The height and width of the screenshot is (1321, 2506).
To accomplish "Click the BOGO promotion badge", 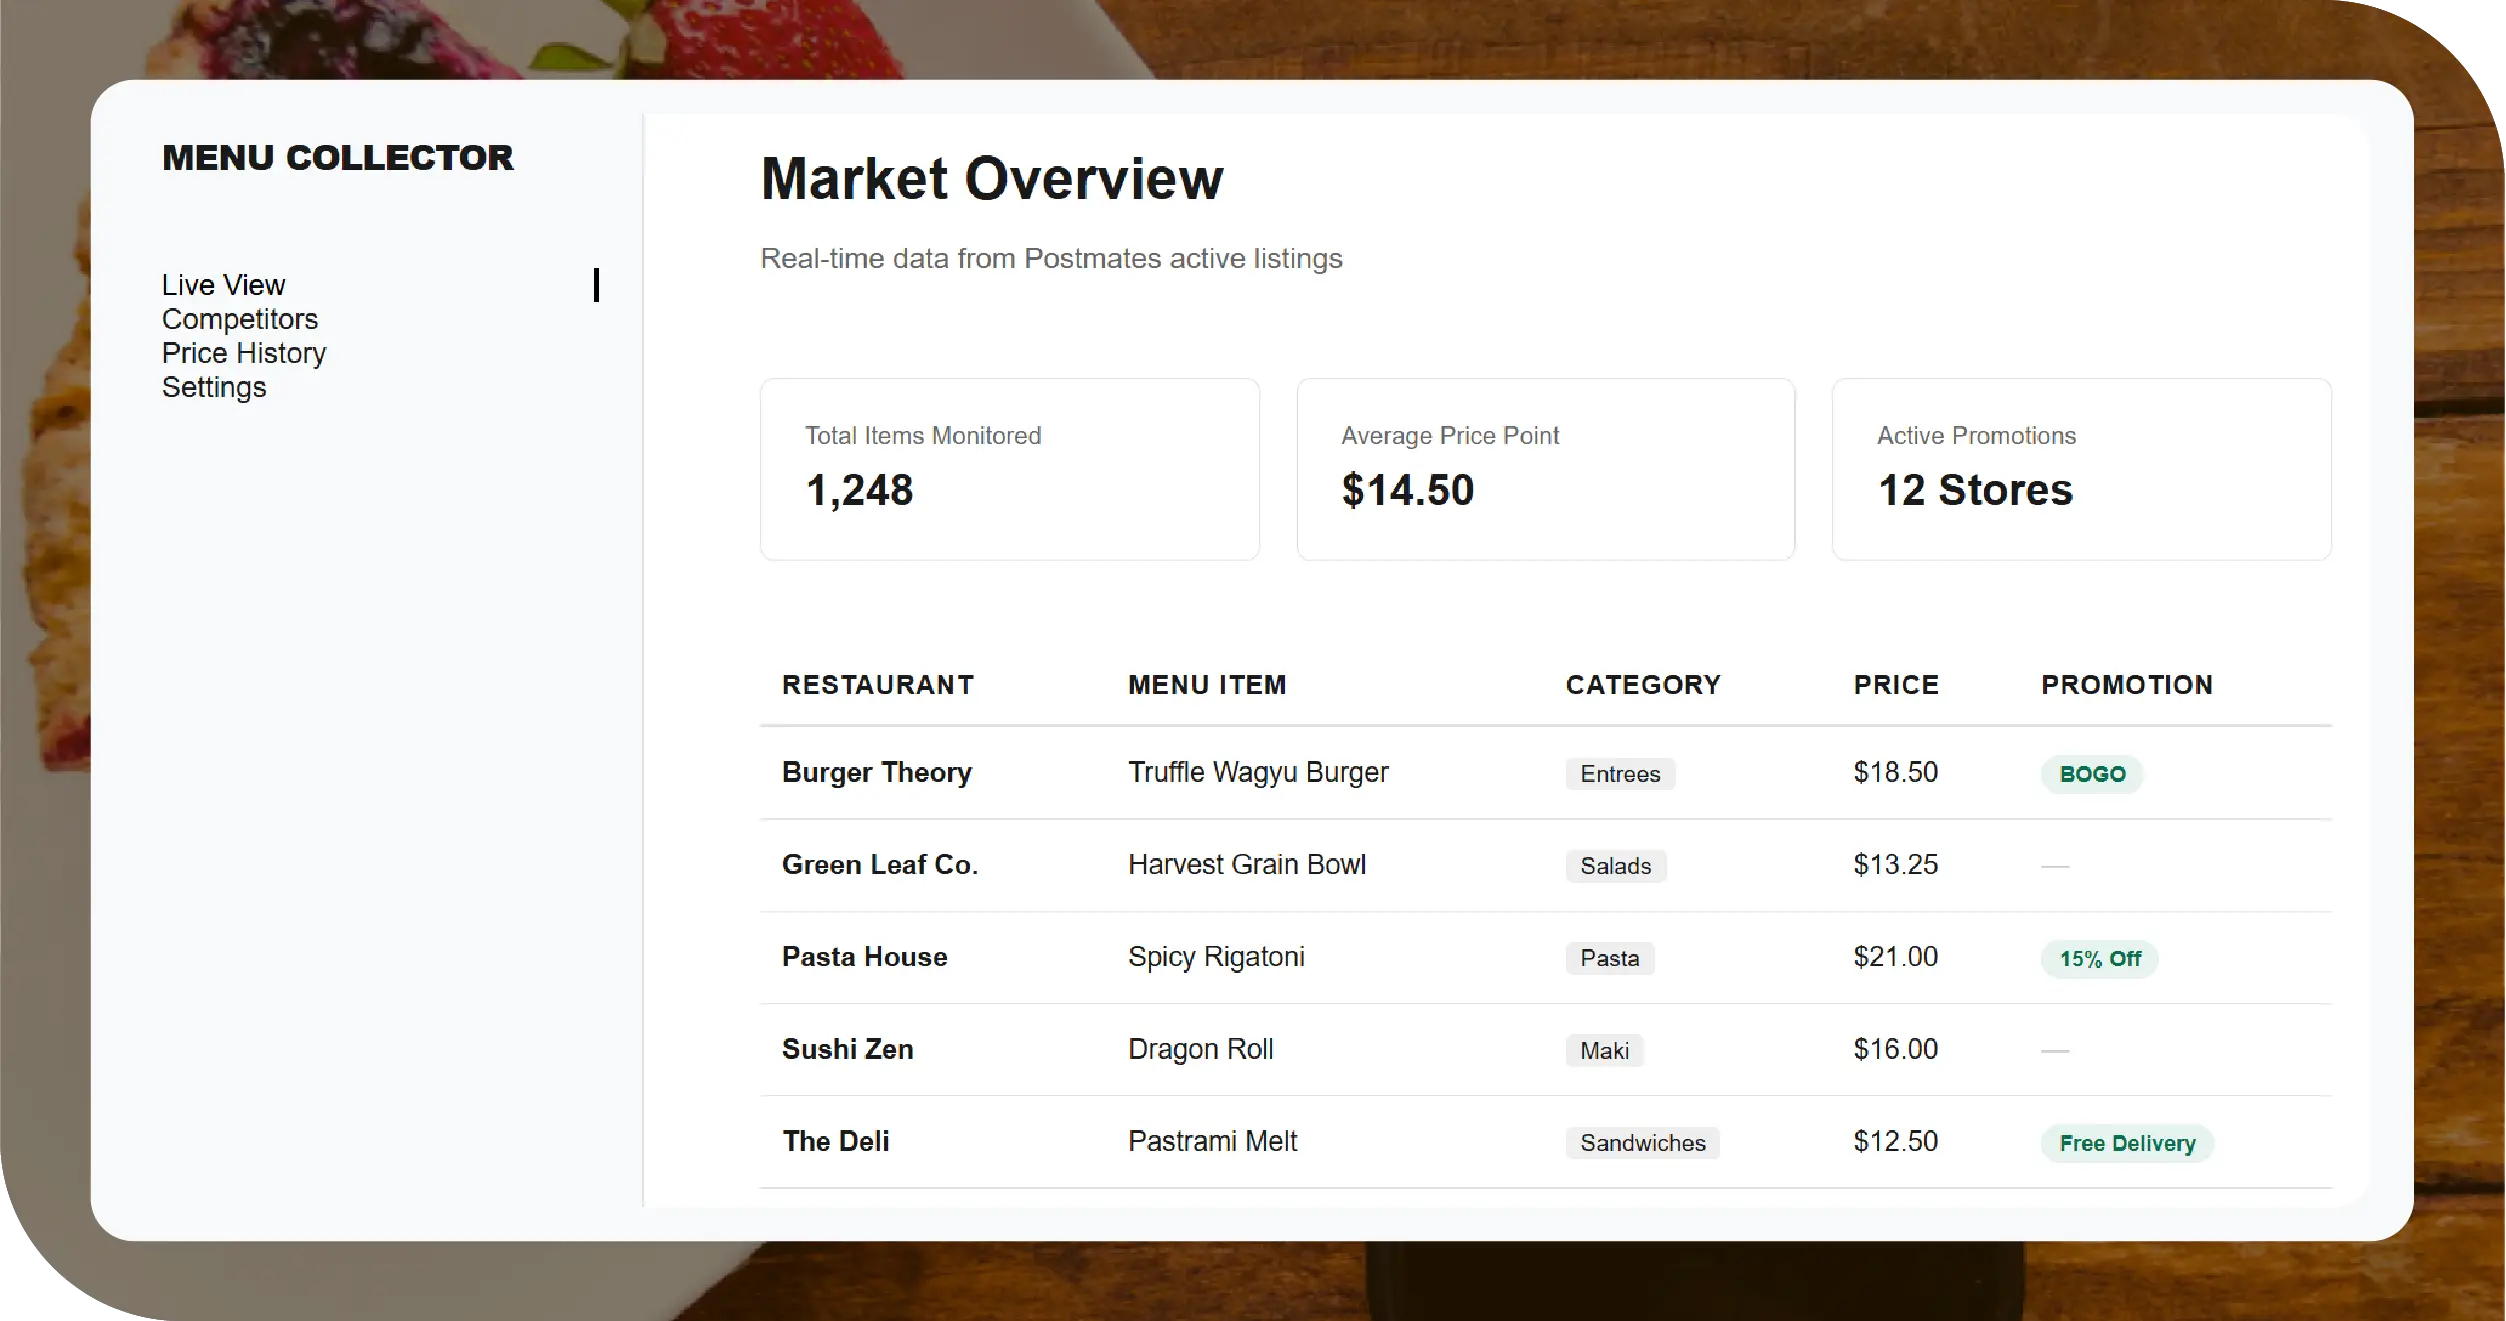I will tap(2092, 774).
